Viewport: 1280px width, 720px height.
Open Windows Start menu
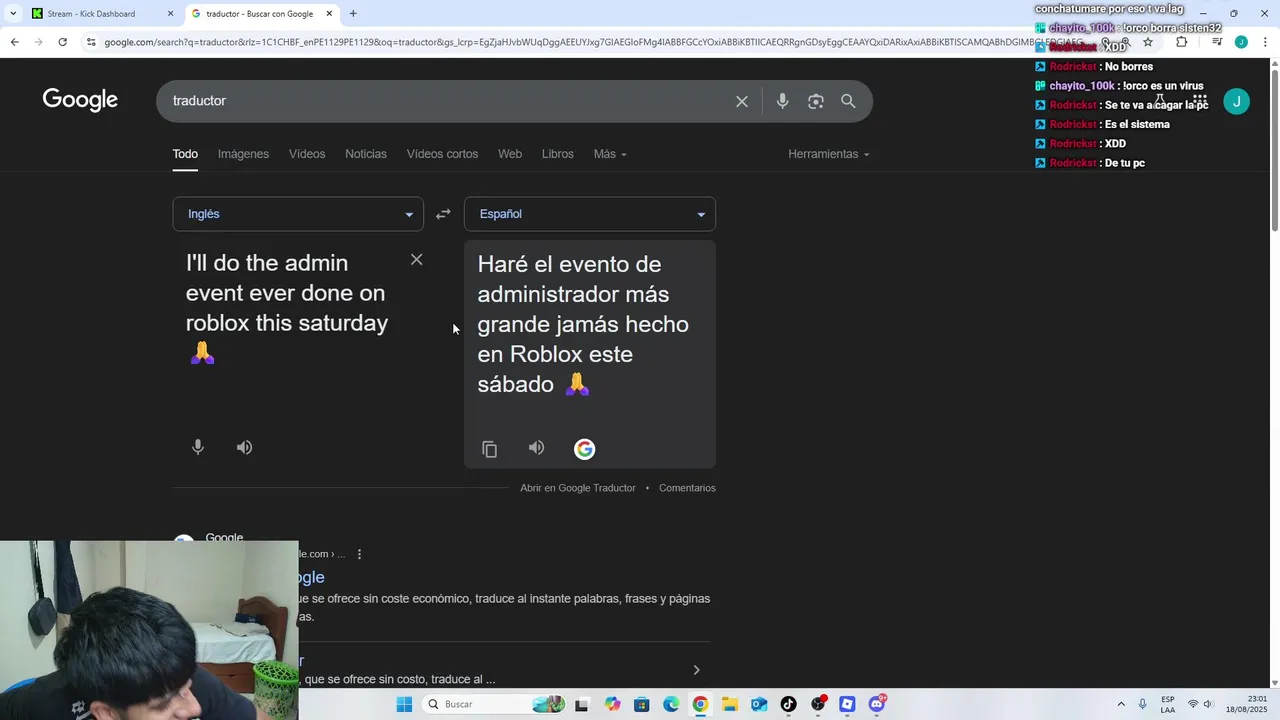tap(404, 704)
